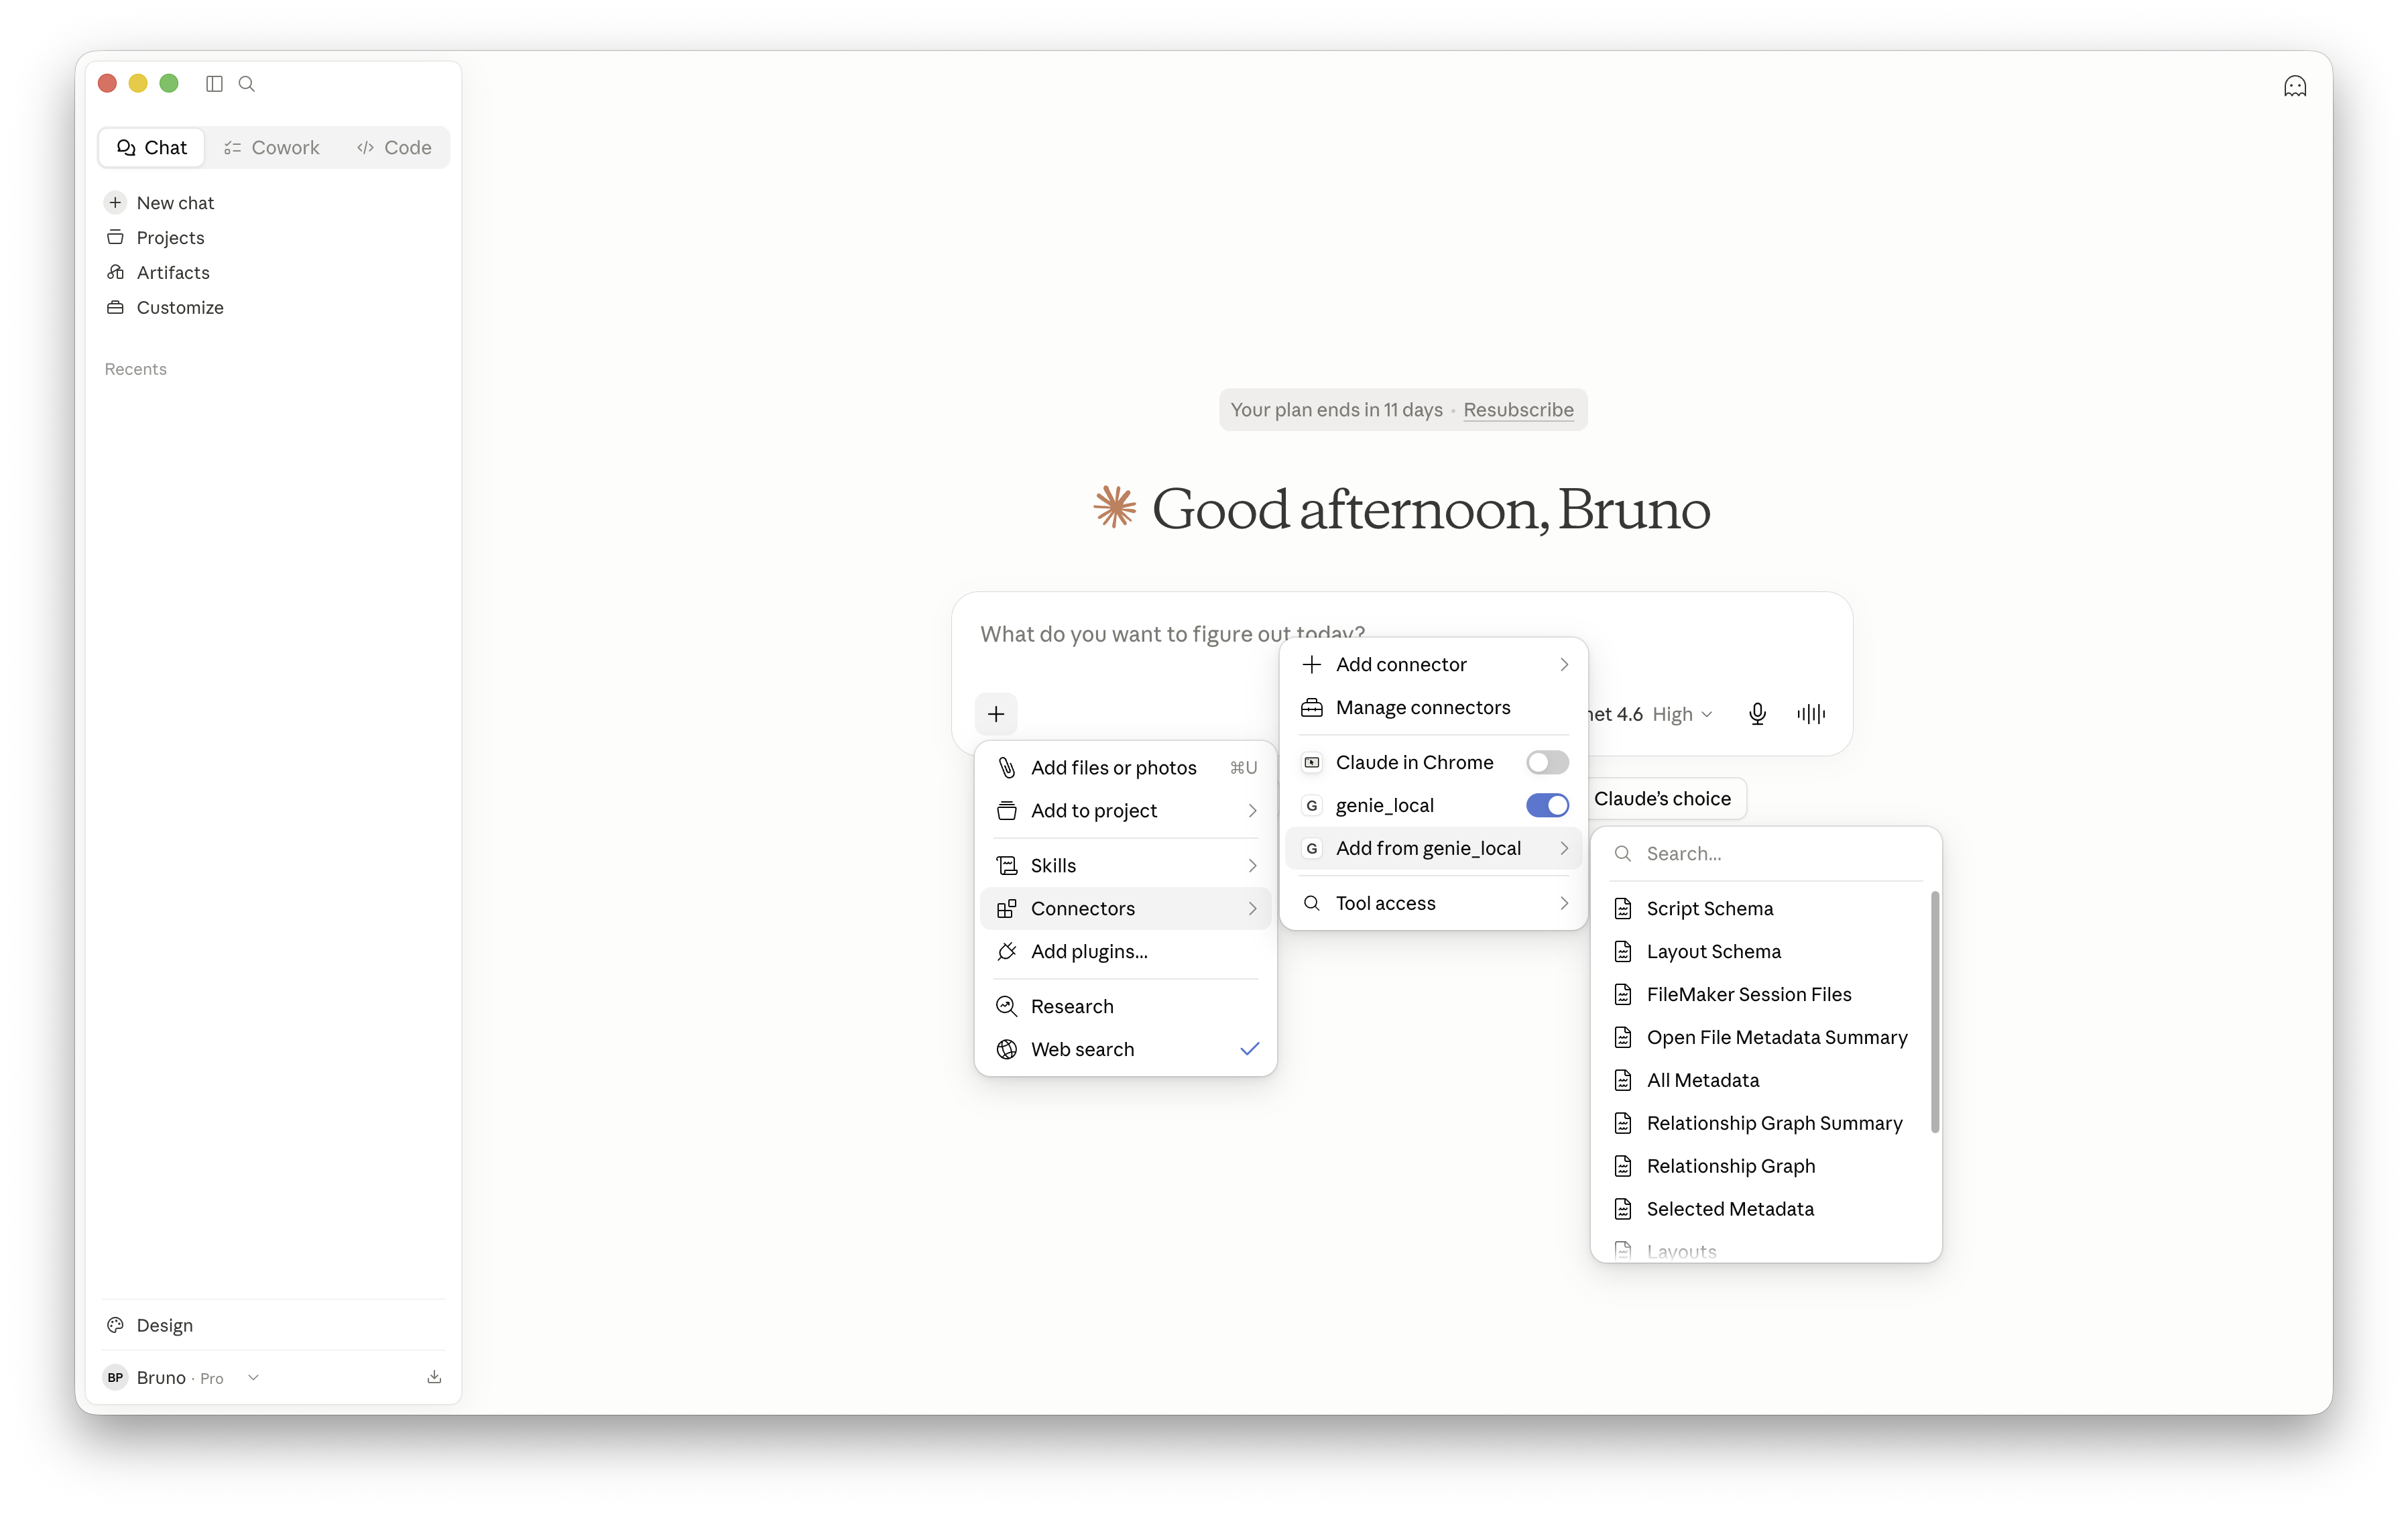Switch to the Chat tab

click(152, 148)
